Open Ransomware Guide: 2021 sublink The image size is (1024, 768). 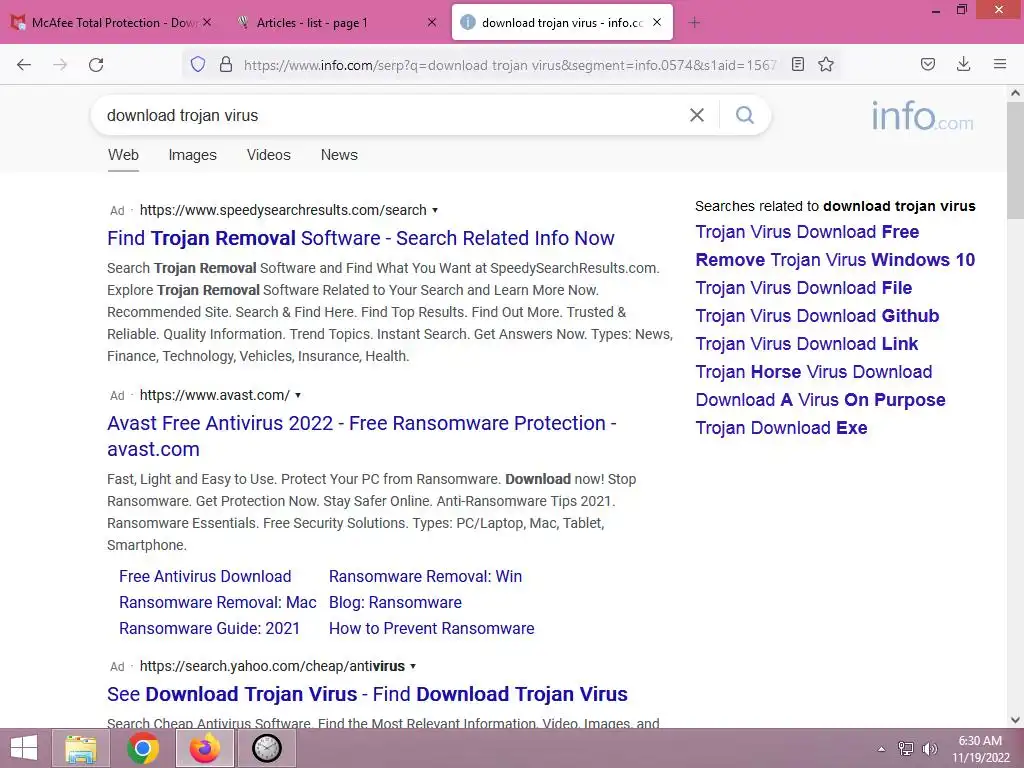pos(209,628)
